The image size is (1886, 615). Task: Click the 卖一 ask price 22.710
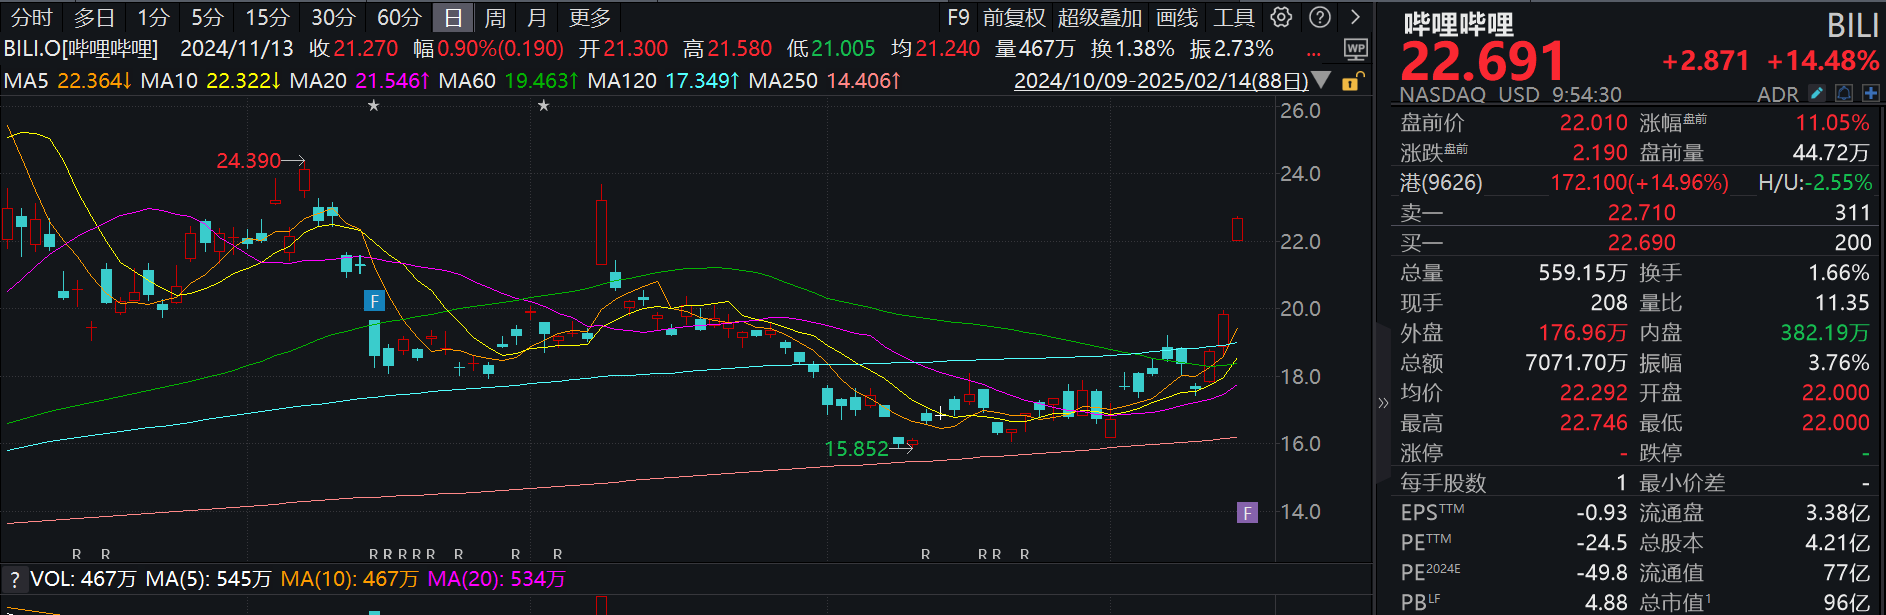tap(1641, 212)
